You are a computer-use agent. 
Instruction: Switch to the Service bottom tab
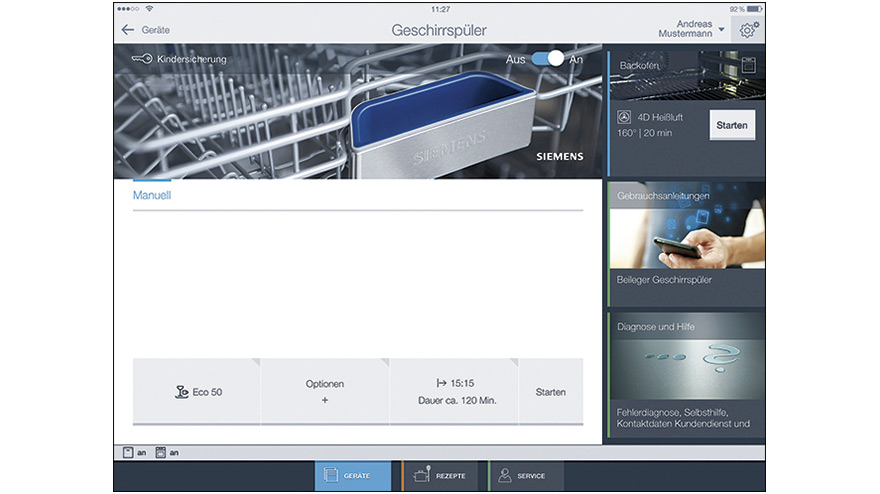tap(527, 475)
